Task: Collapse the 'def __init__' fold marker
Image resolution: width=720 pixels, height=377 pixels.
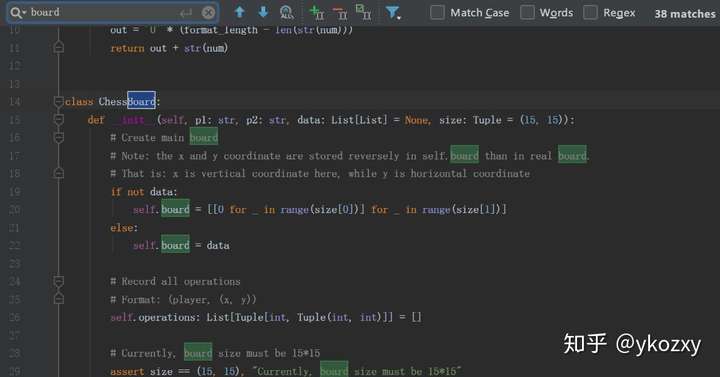Action: [x=59, y=119]
